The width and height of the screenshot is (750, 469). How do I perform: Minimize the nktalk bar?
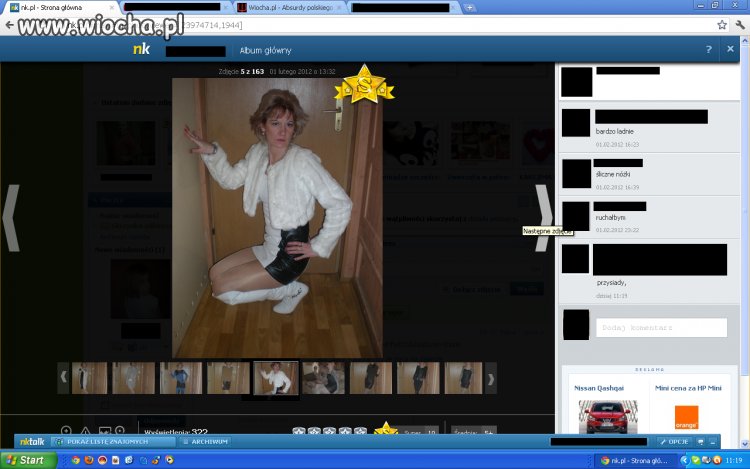pos(713,442)
